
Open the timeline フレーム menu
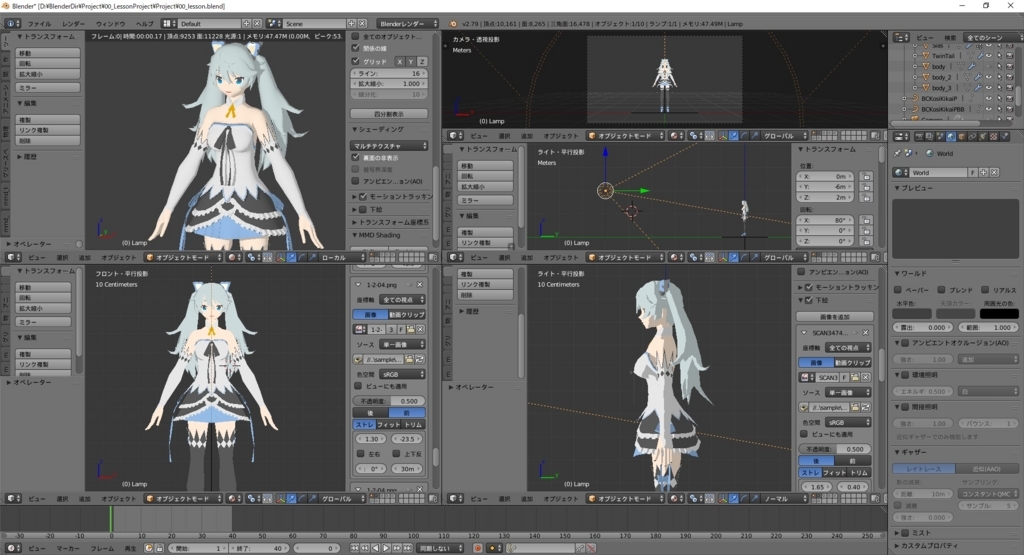tap(102, 548)
